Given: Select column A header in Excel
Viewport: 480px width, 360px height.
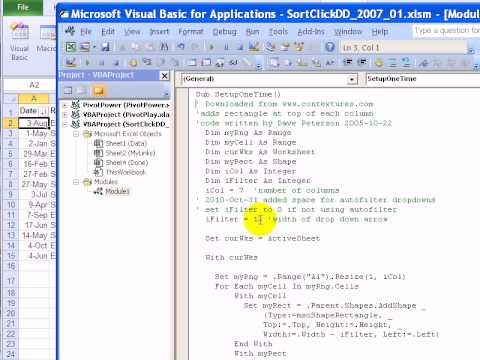Looking at the screenshot, I should (x=34, y=99).
